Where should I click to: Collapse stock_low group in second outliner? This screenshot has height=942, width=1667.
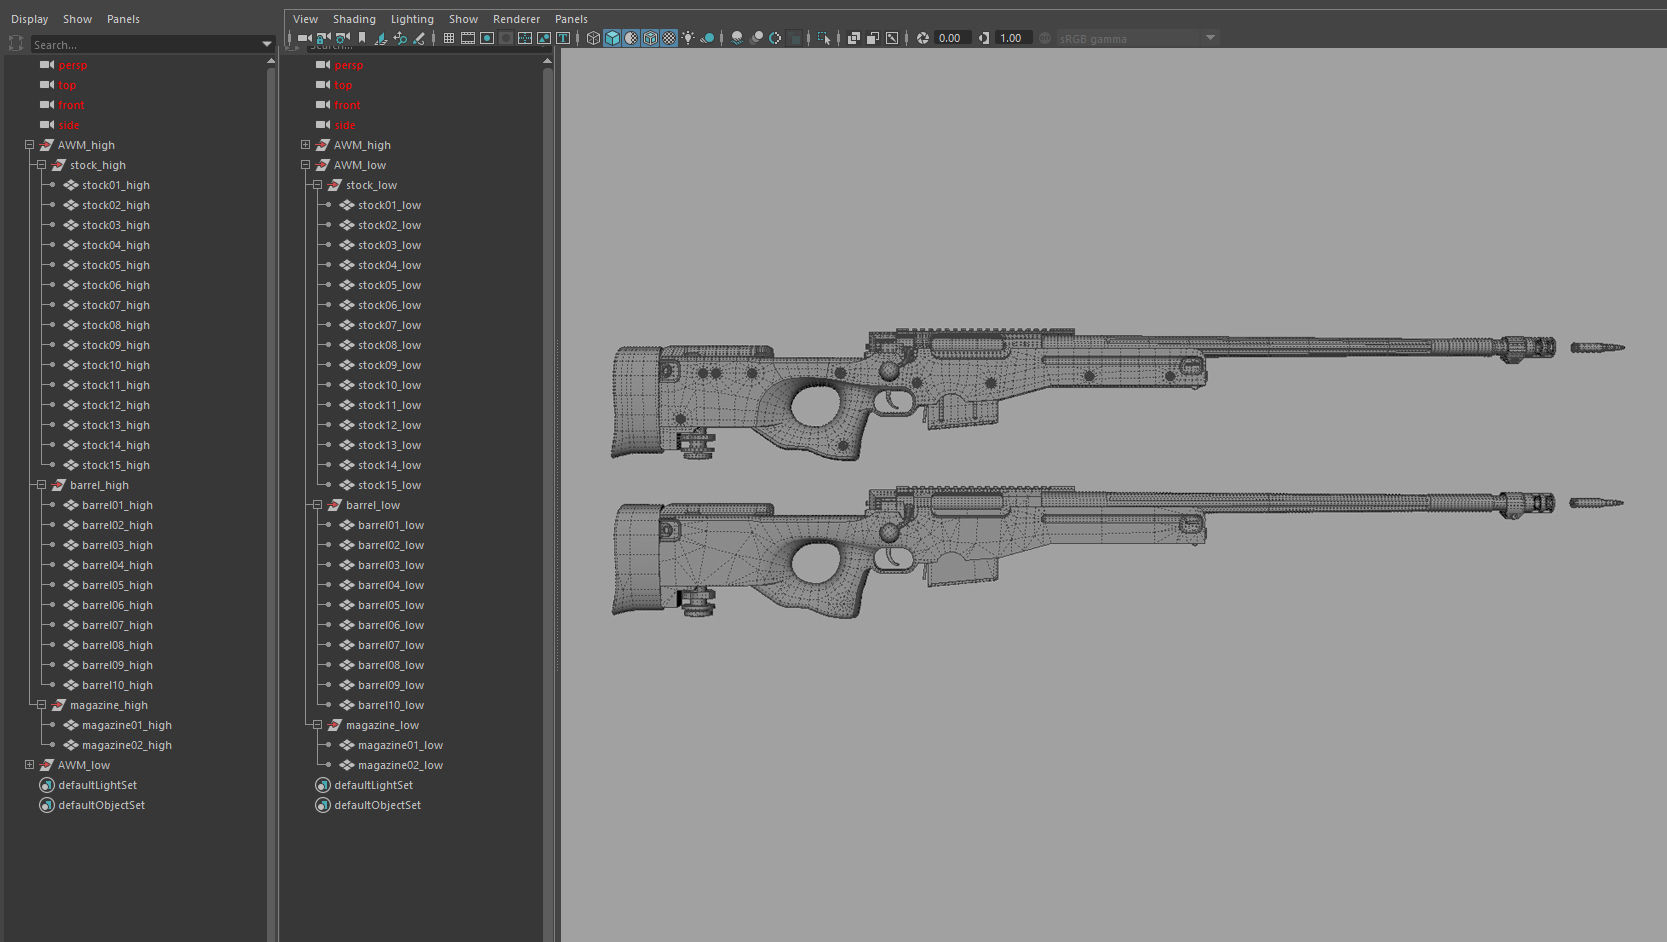point(317,185)
